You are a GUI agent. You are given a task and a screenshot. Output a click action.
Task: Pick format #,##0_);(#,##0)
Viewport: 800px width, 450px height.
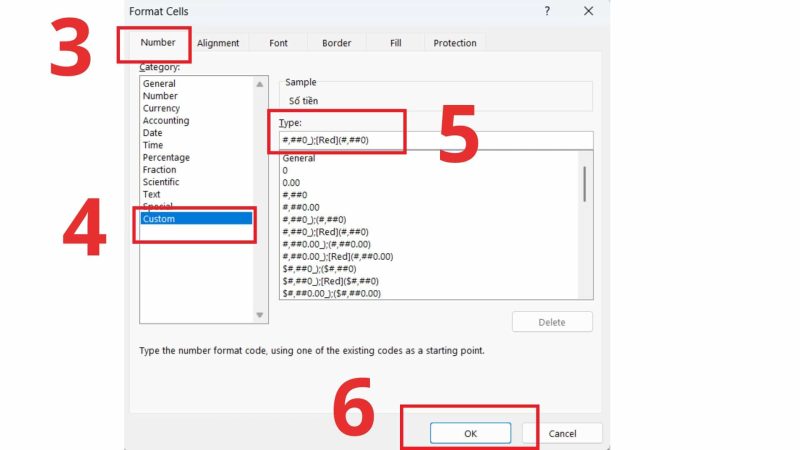[314, 219]
